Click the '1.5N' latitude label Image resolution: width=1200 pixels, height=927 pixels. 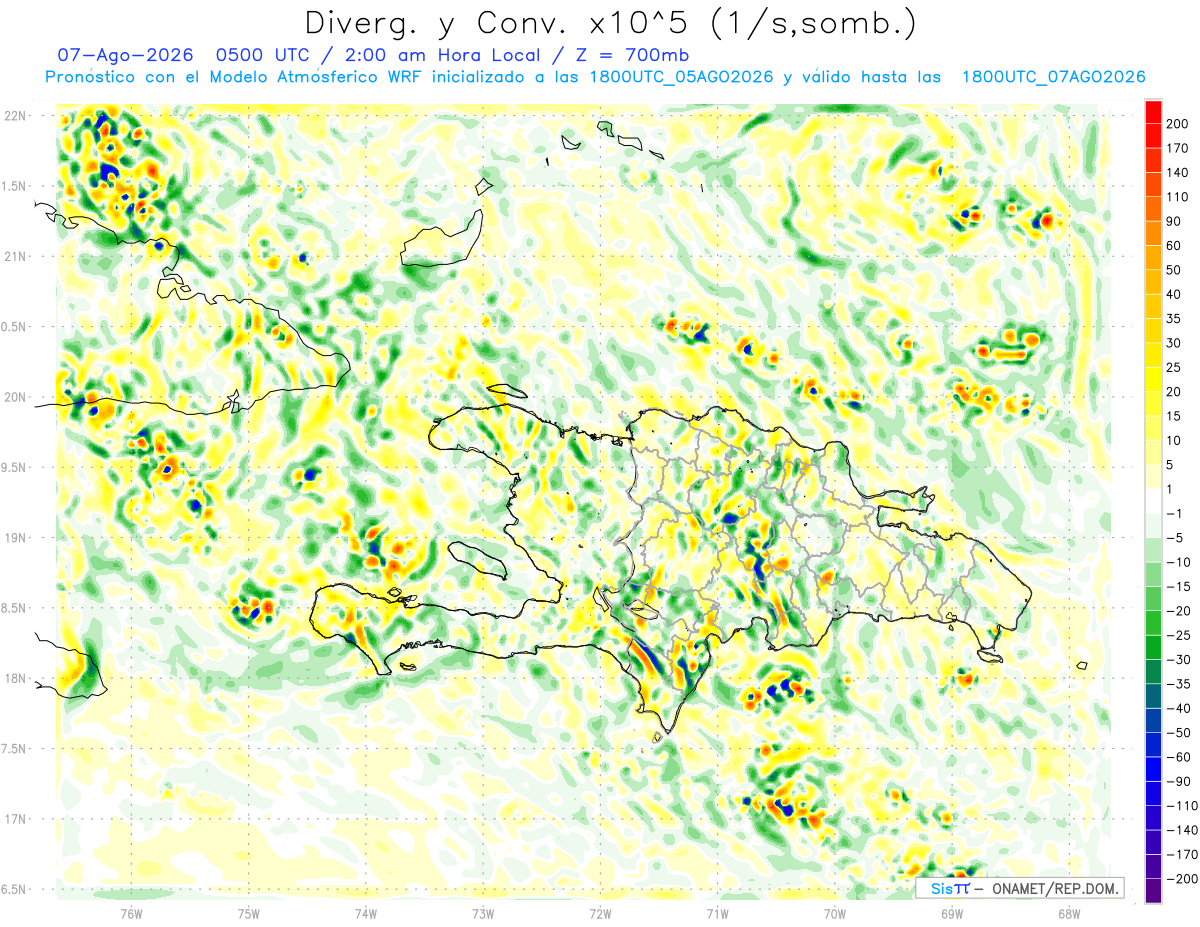(x=15, y=186)
